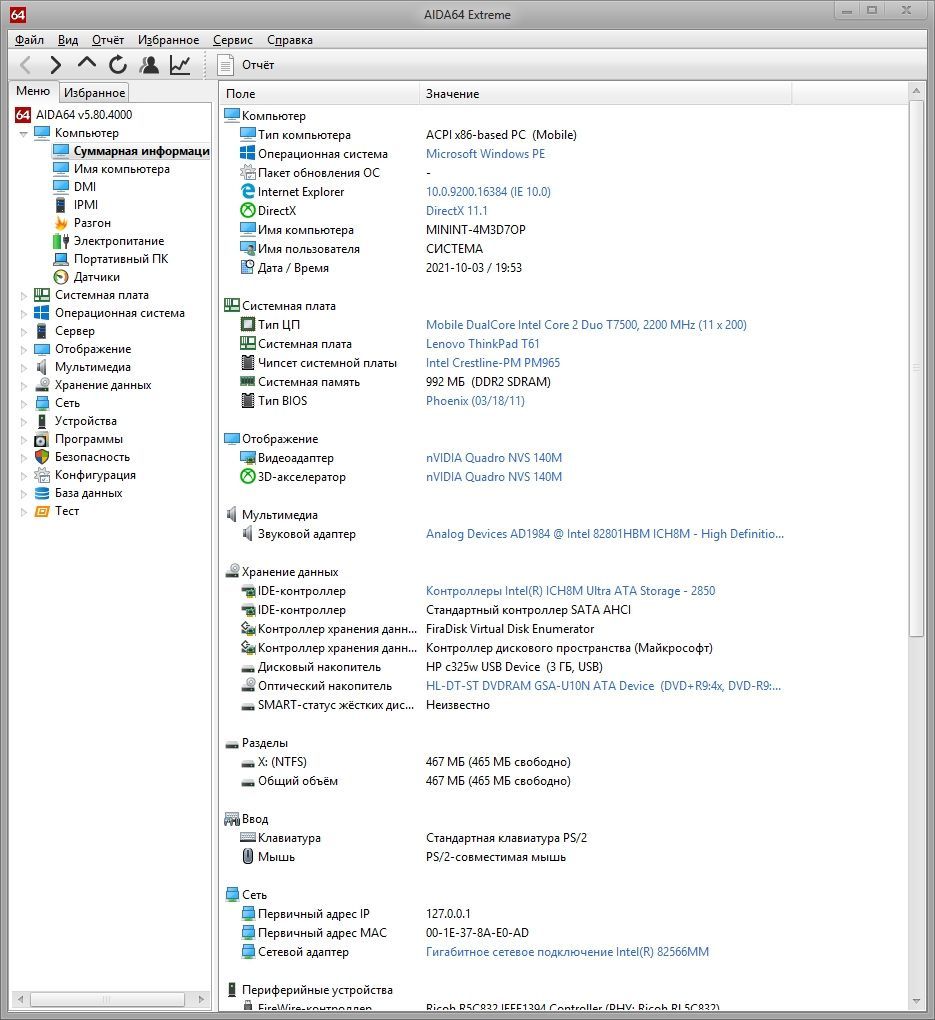Open Электропитание in the tree
935x1020 pixels.
pos(118,241)
